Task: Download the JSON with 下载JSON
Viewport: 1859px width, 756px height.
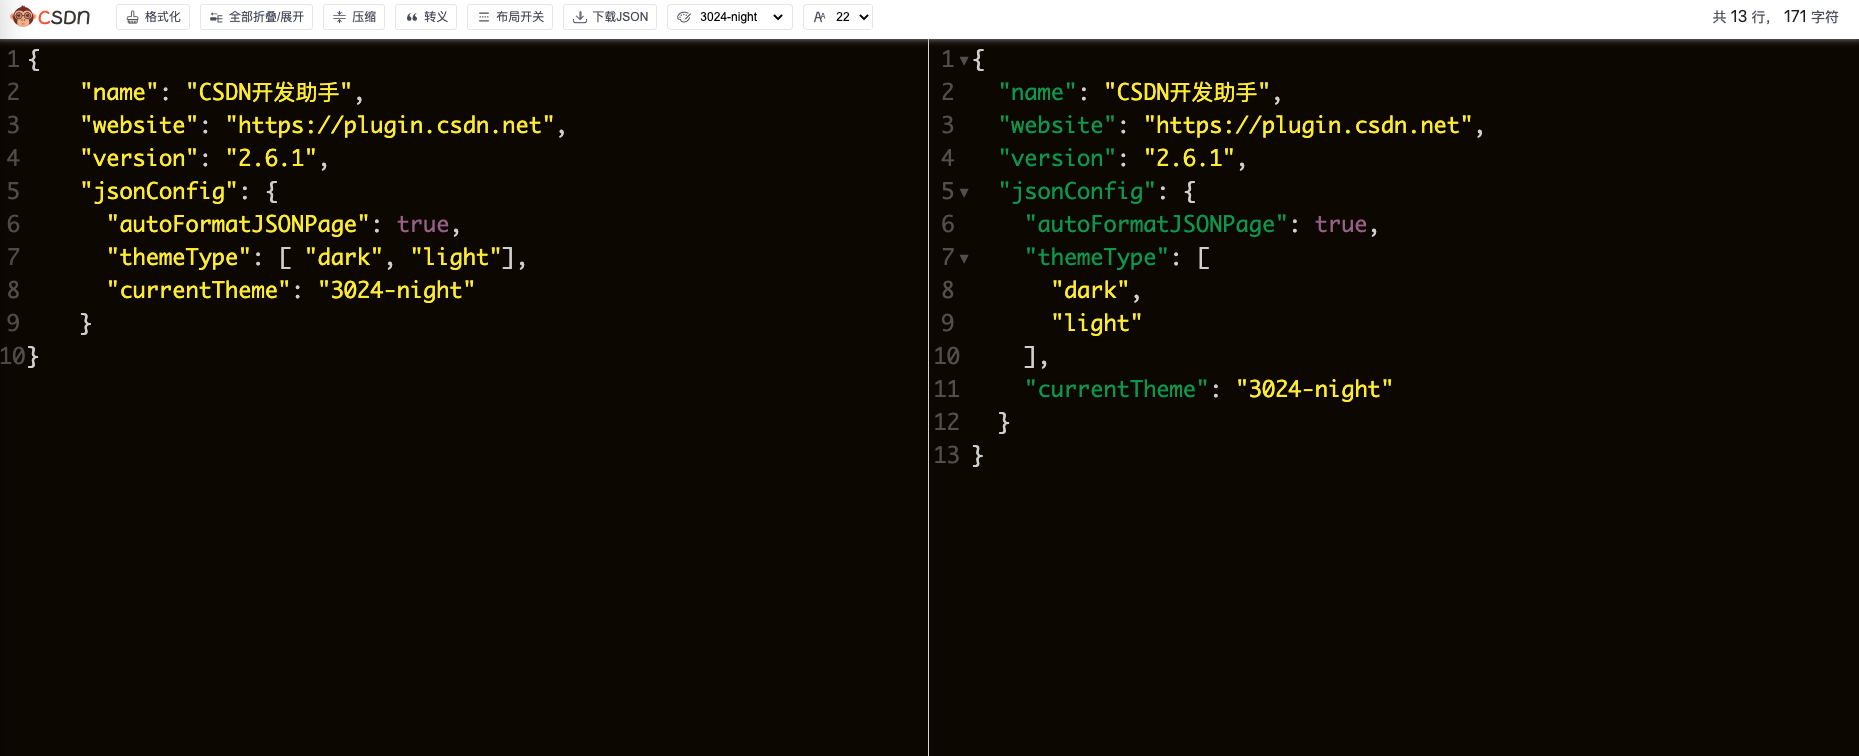Action: [x=610, y=17]
